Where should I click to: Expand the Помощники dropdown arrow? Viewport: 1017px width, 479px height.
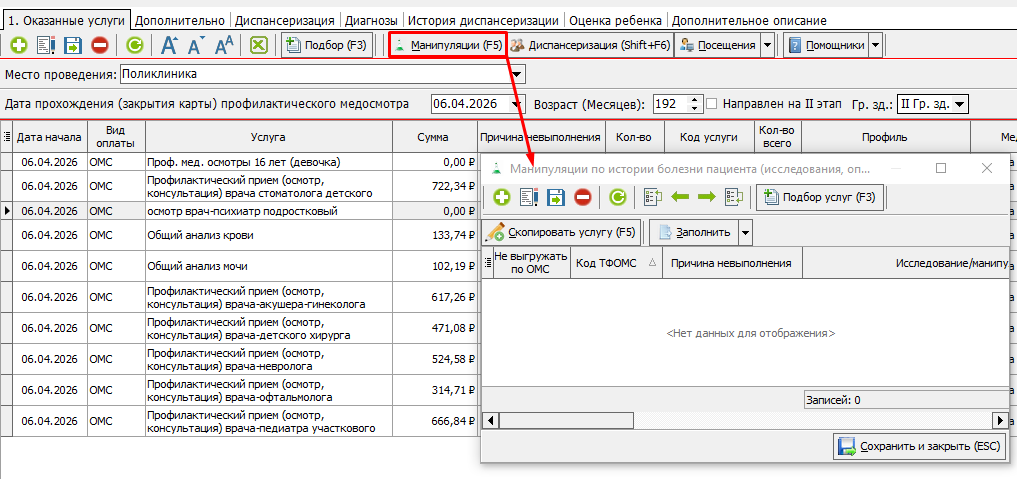[x=875, y=45]
